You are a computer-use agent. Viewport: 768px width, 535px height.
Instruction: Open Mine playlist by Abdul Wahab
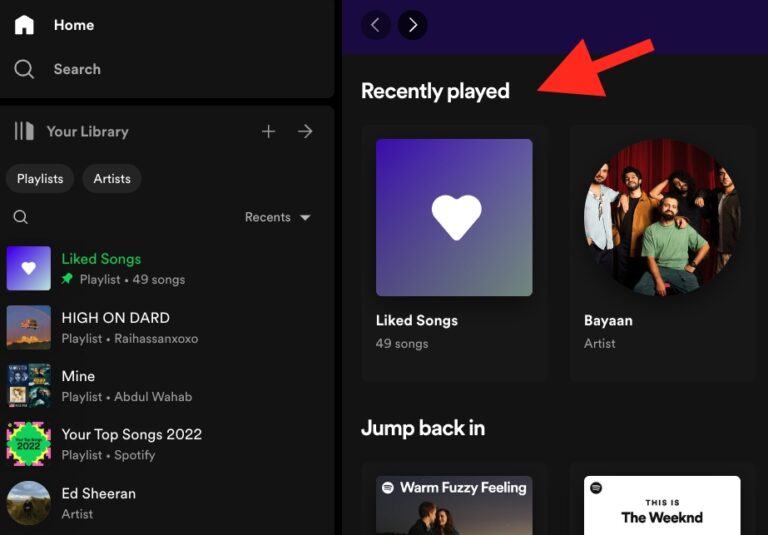click(167, 386)
